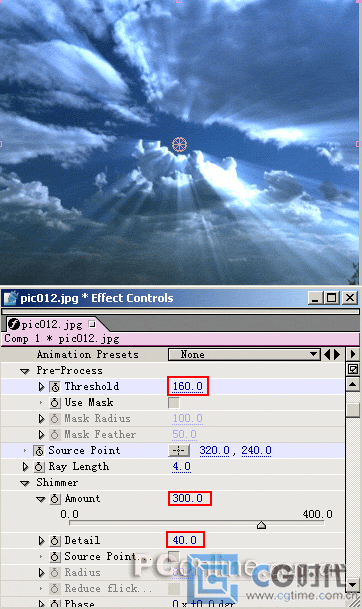362x609 pixels.
Task: Click the Mask Radius value 100.0
Action: [188, 418]
